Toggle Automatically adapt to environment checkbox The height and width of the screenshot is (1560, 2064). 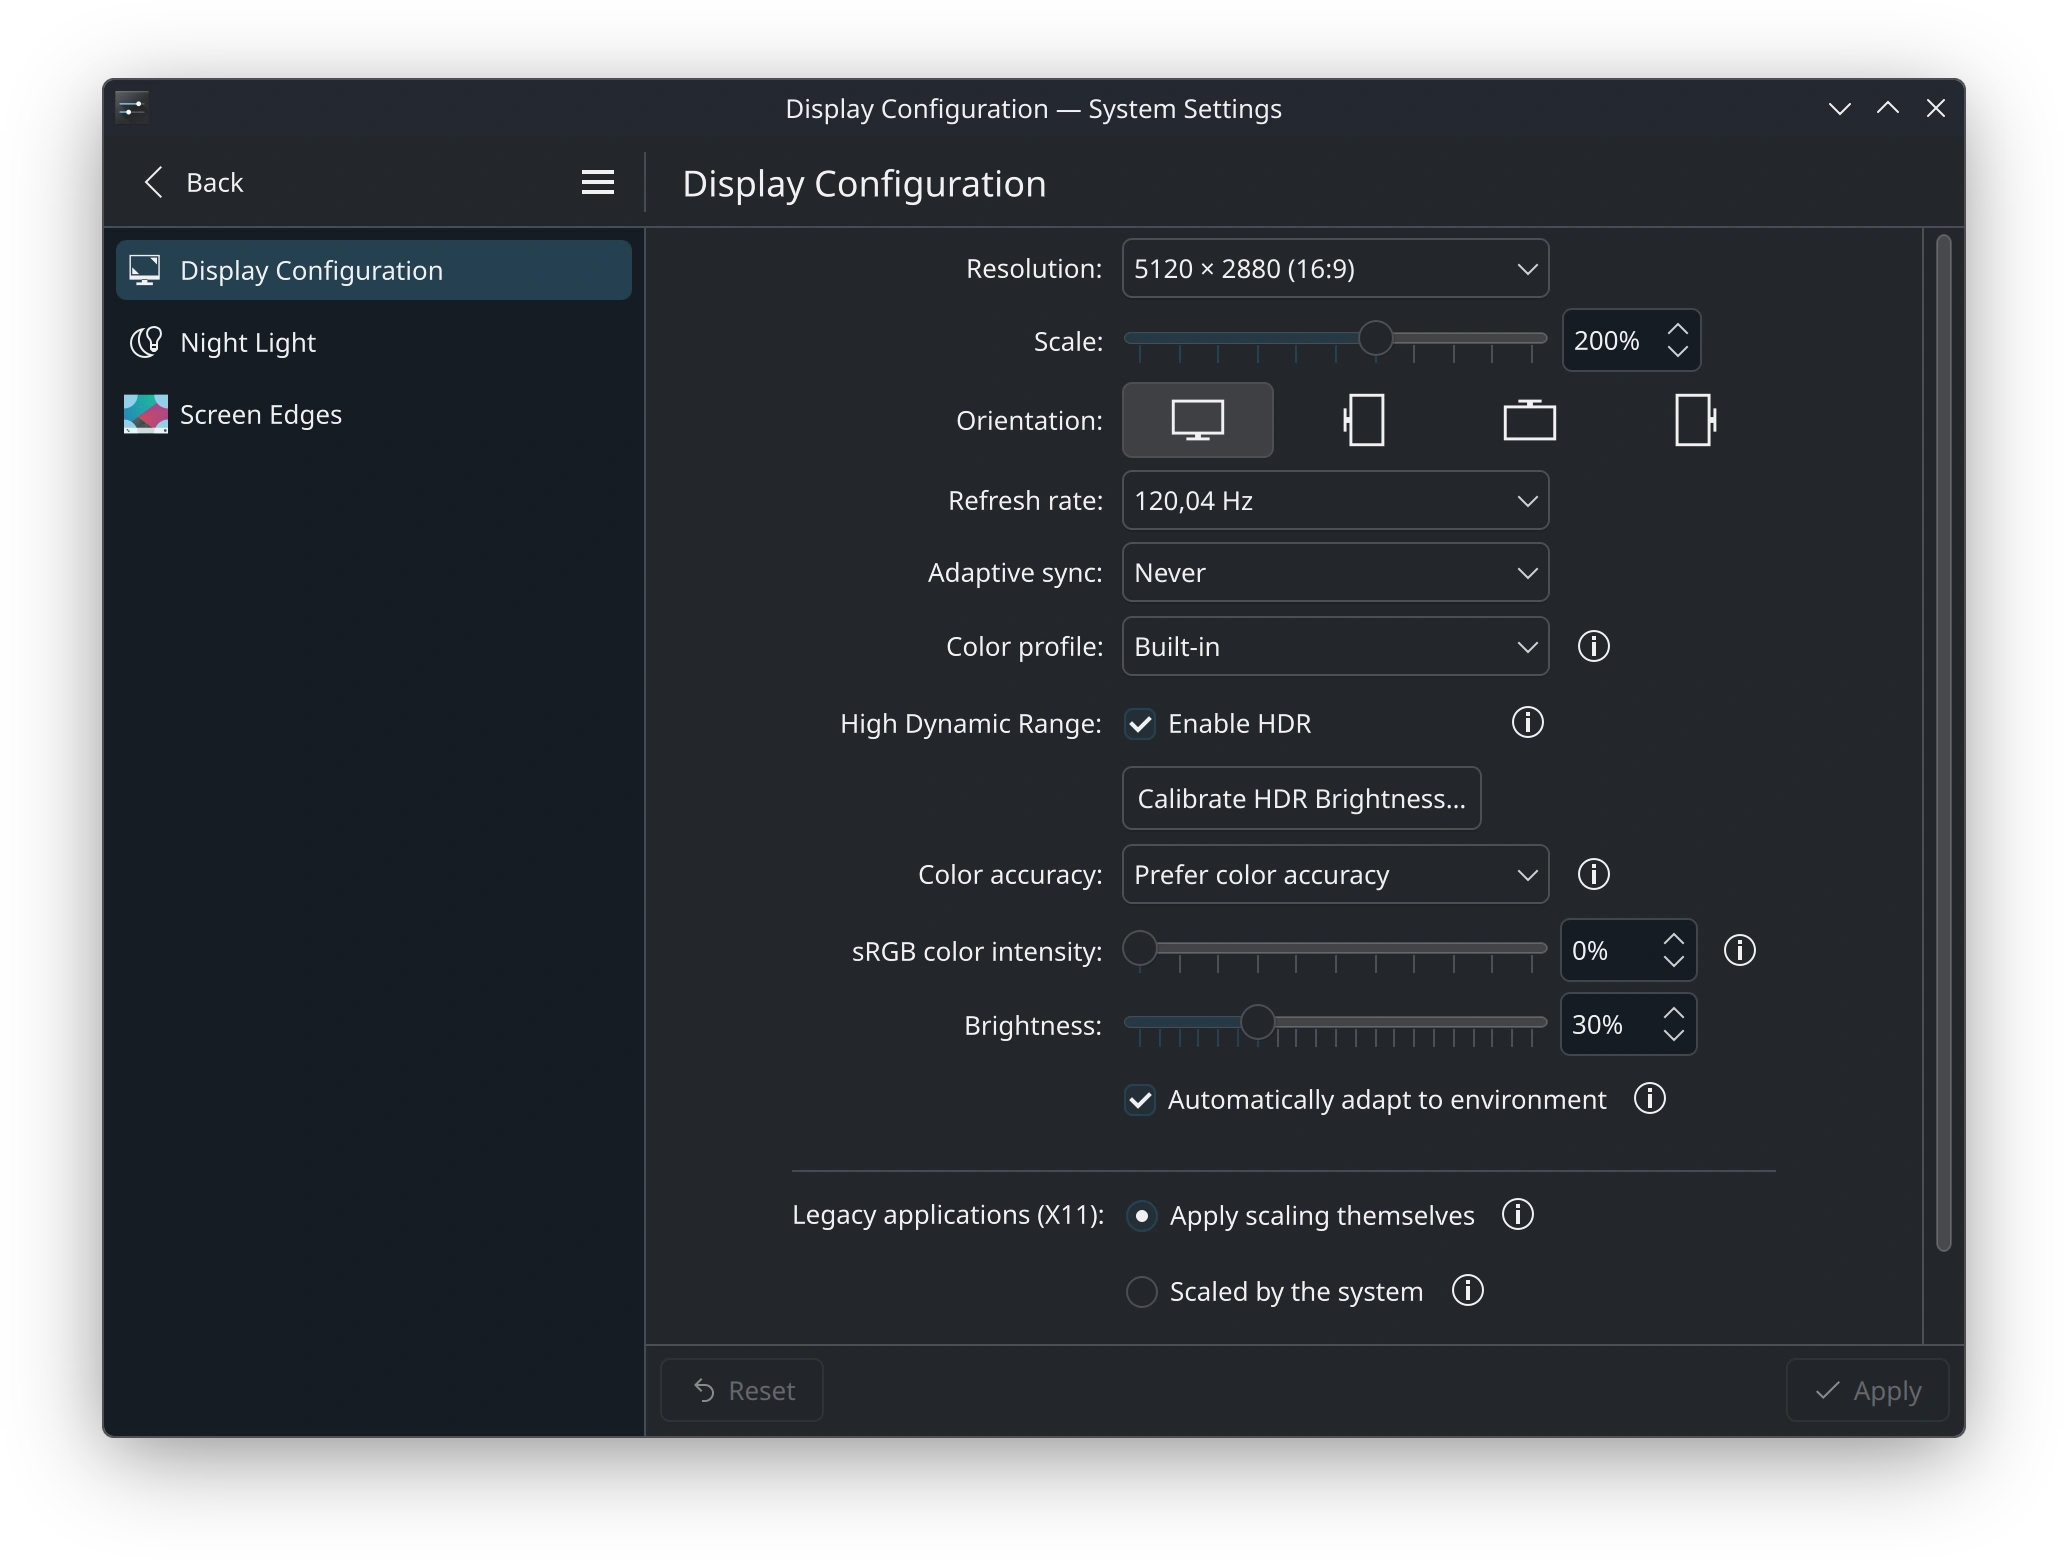1140,1100
